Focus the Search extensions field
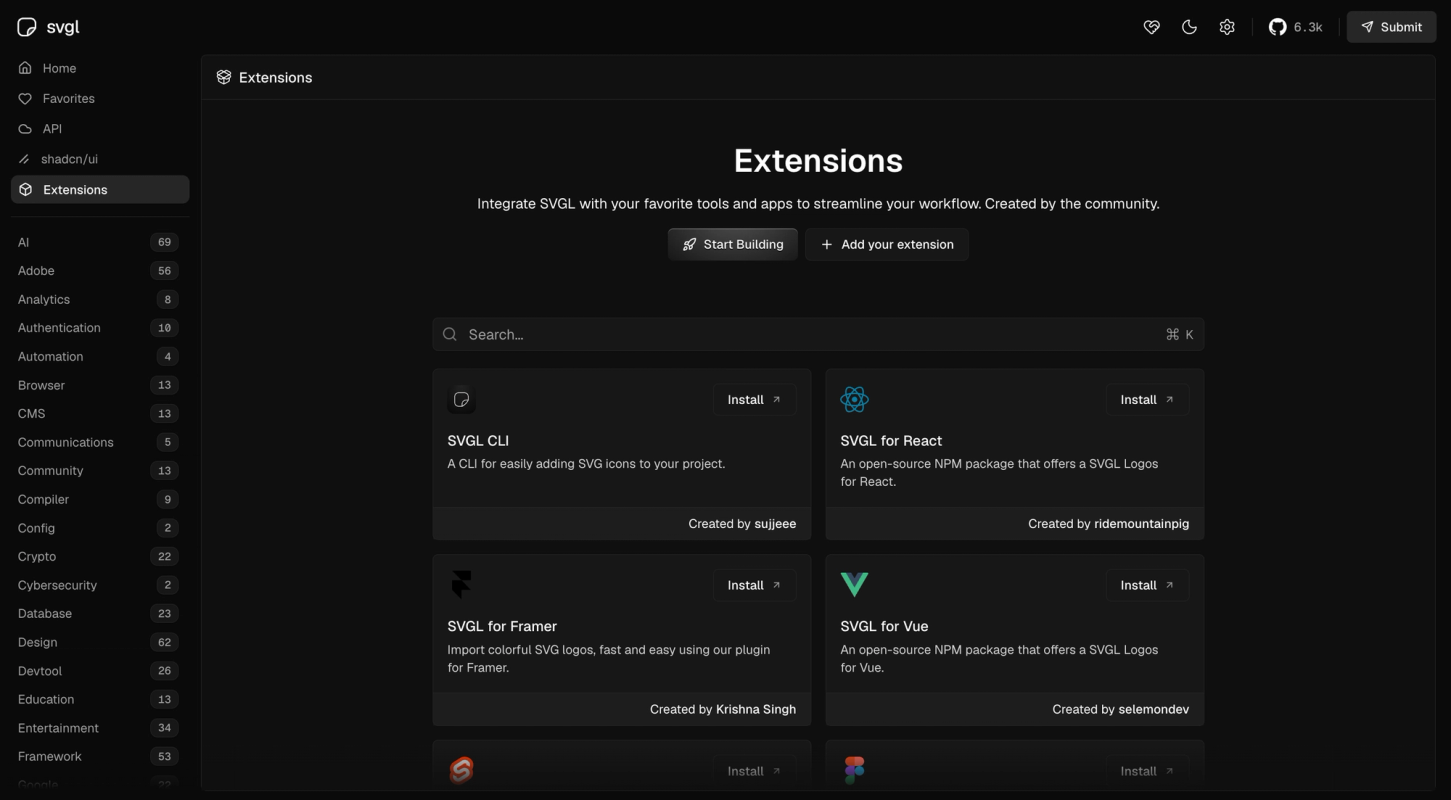This screenshot has height=800, width=1451. tap(818, 334)
